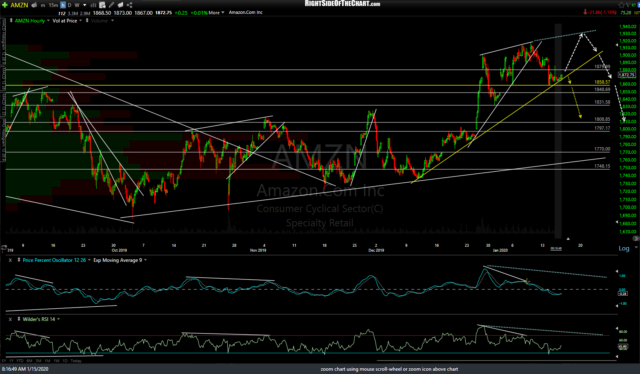Click the Oct 2019 label on time axis
The height and width of the screenshot is (374, 640).
click(119, 250)
